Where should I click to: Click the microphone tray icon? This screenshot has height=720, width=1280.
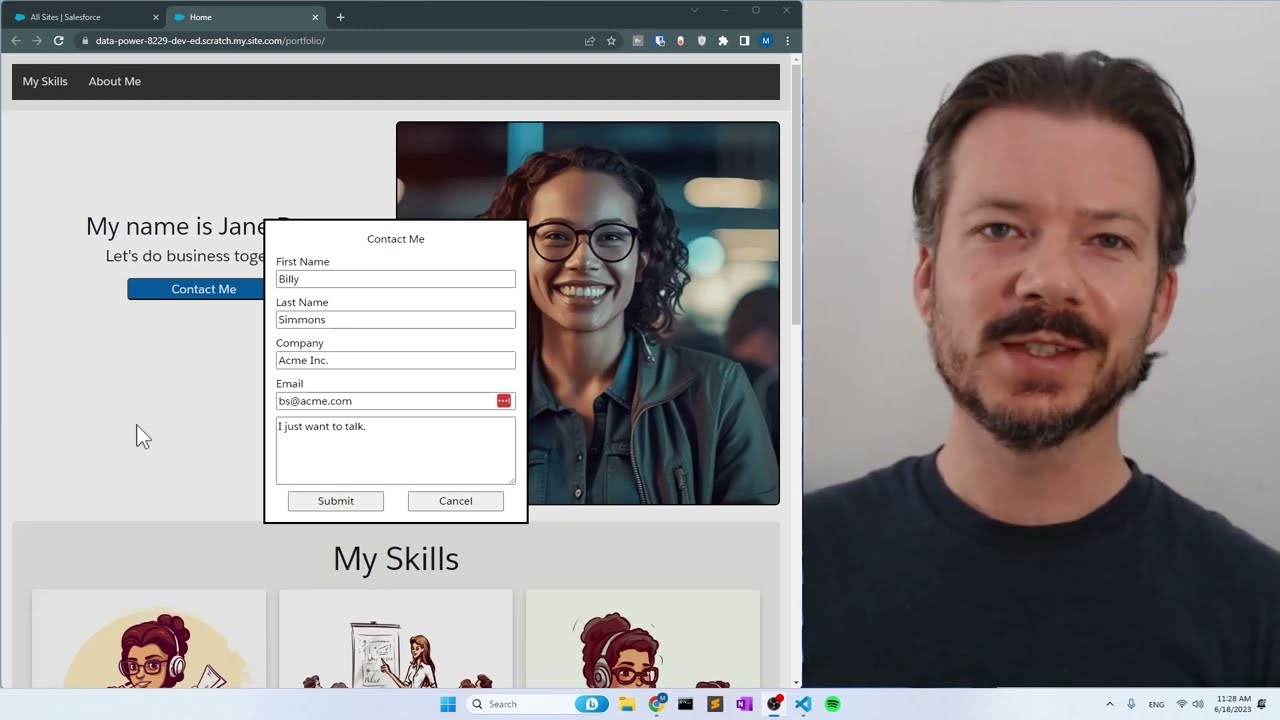(x=1131, y=704)
